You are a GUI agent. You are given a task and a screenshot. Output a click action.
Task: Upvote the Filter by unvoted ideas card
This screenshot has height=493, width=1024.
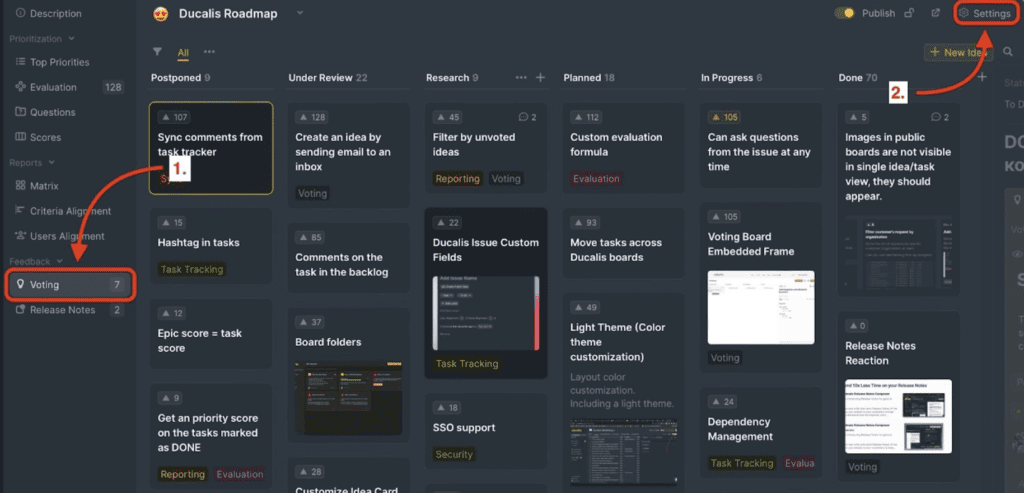[x=448, y=118]
